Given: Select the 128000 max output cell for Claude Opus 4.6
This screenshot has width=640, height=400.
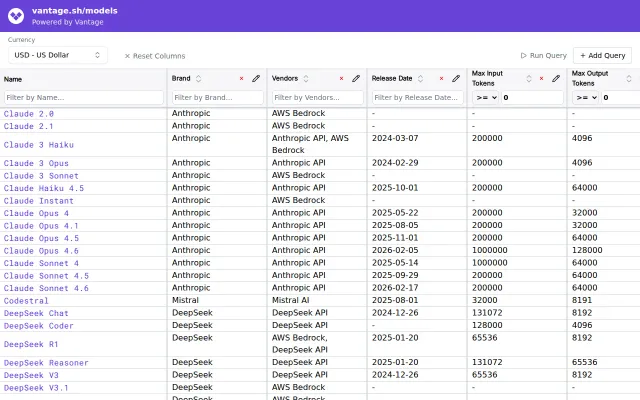Looking at the screenshot, I should [603, 250].
